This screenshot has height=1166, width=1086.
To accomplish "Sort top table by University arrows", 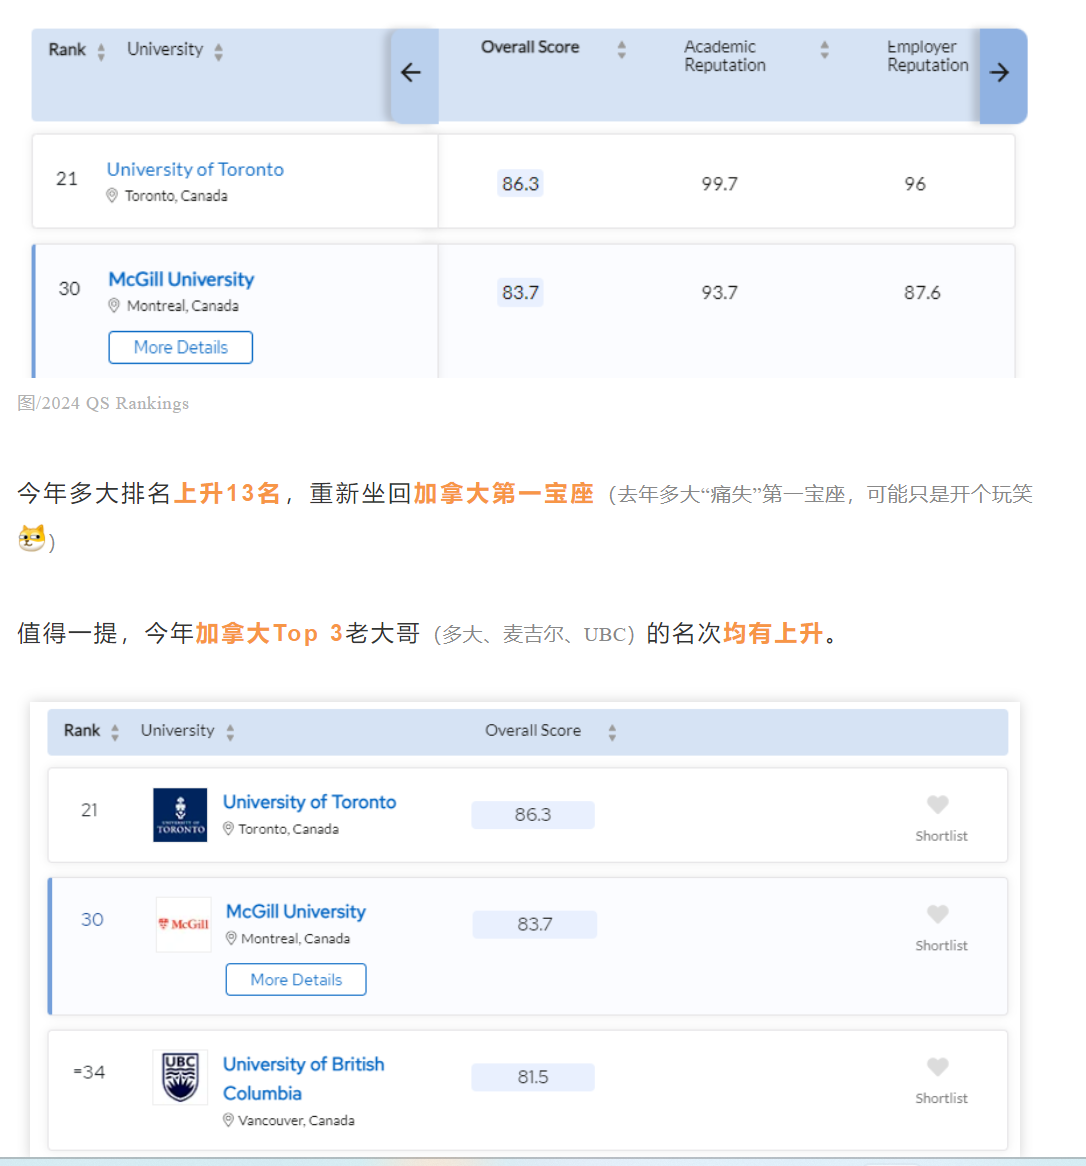I will 219,51.
